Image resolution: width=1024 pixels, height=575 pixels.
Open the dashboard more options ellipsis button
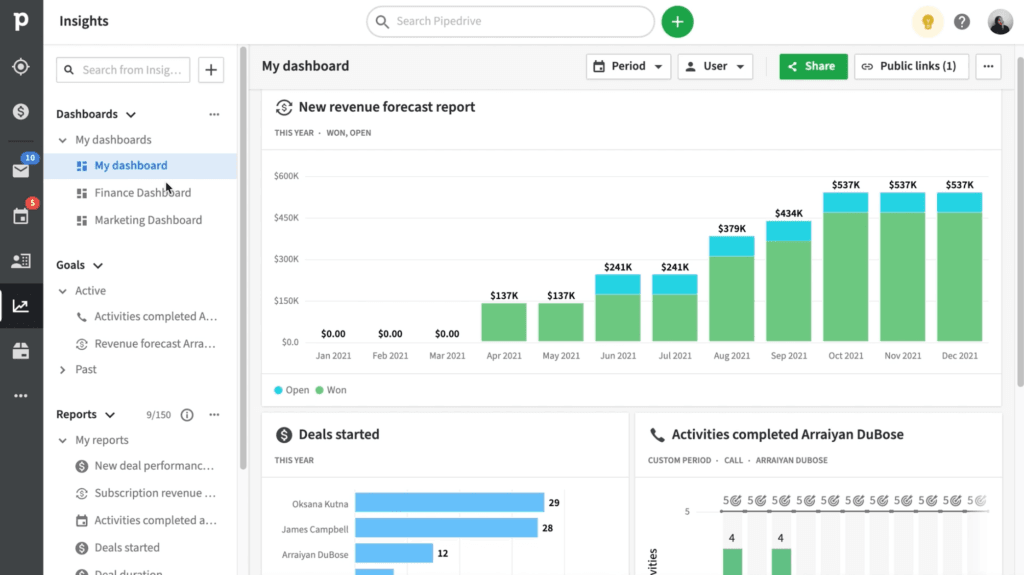click(x=988, y=66)
